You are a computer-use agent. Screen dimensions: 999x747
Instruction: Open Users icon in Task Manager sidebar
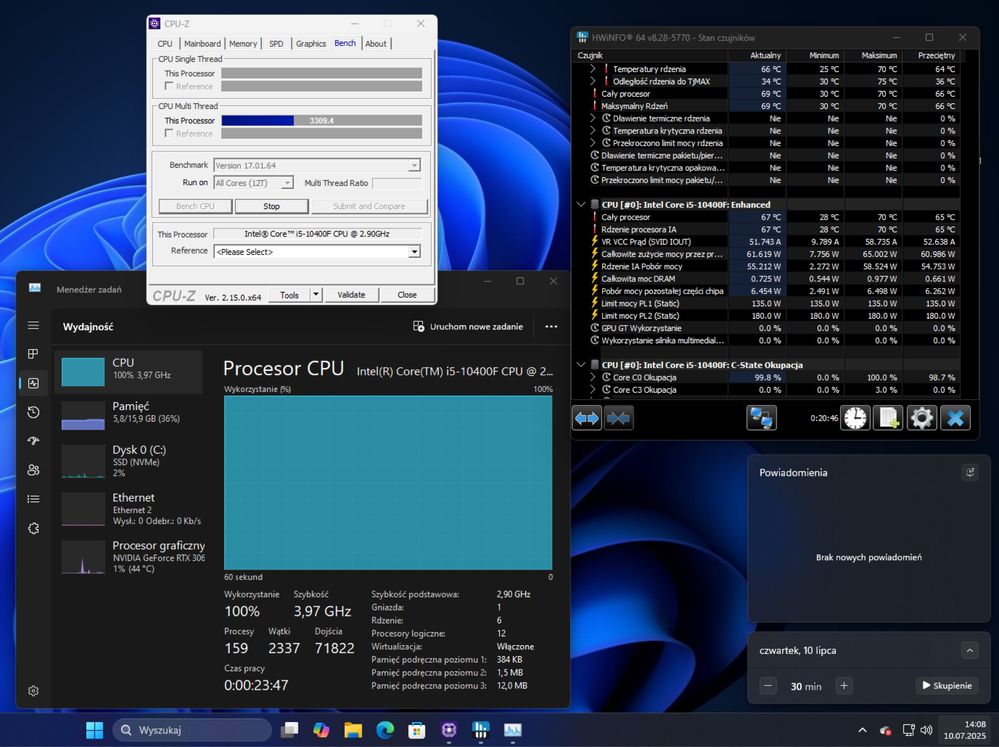tap(33, 470)
